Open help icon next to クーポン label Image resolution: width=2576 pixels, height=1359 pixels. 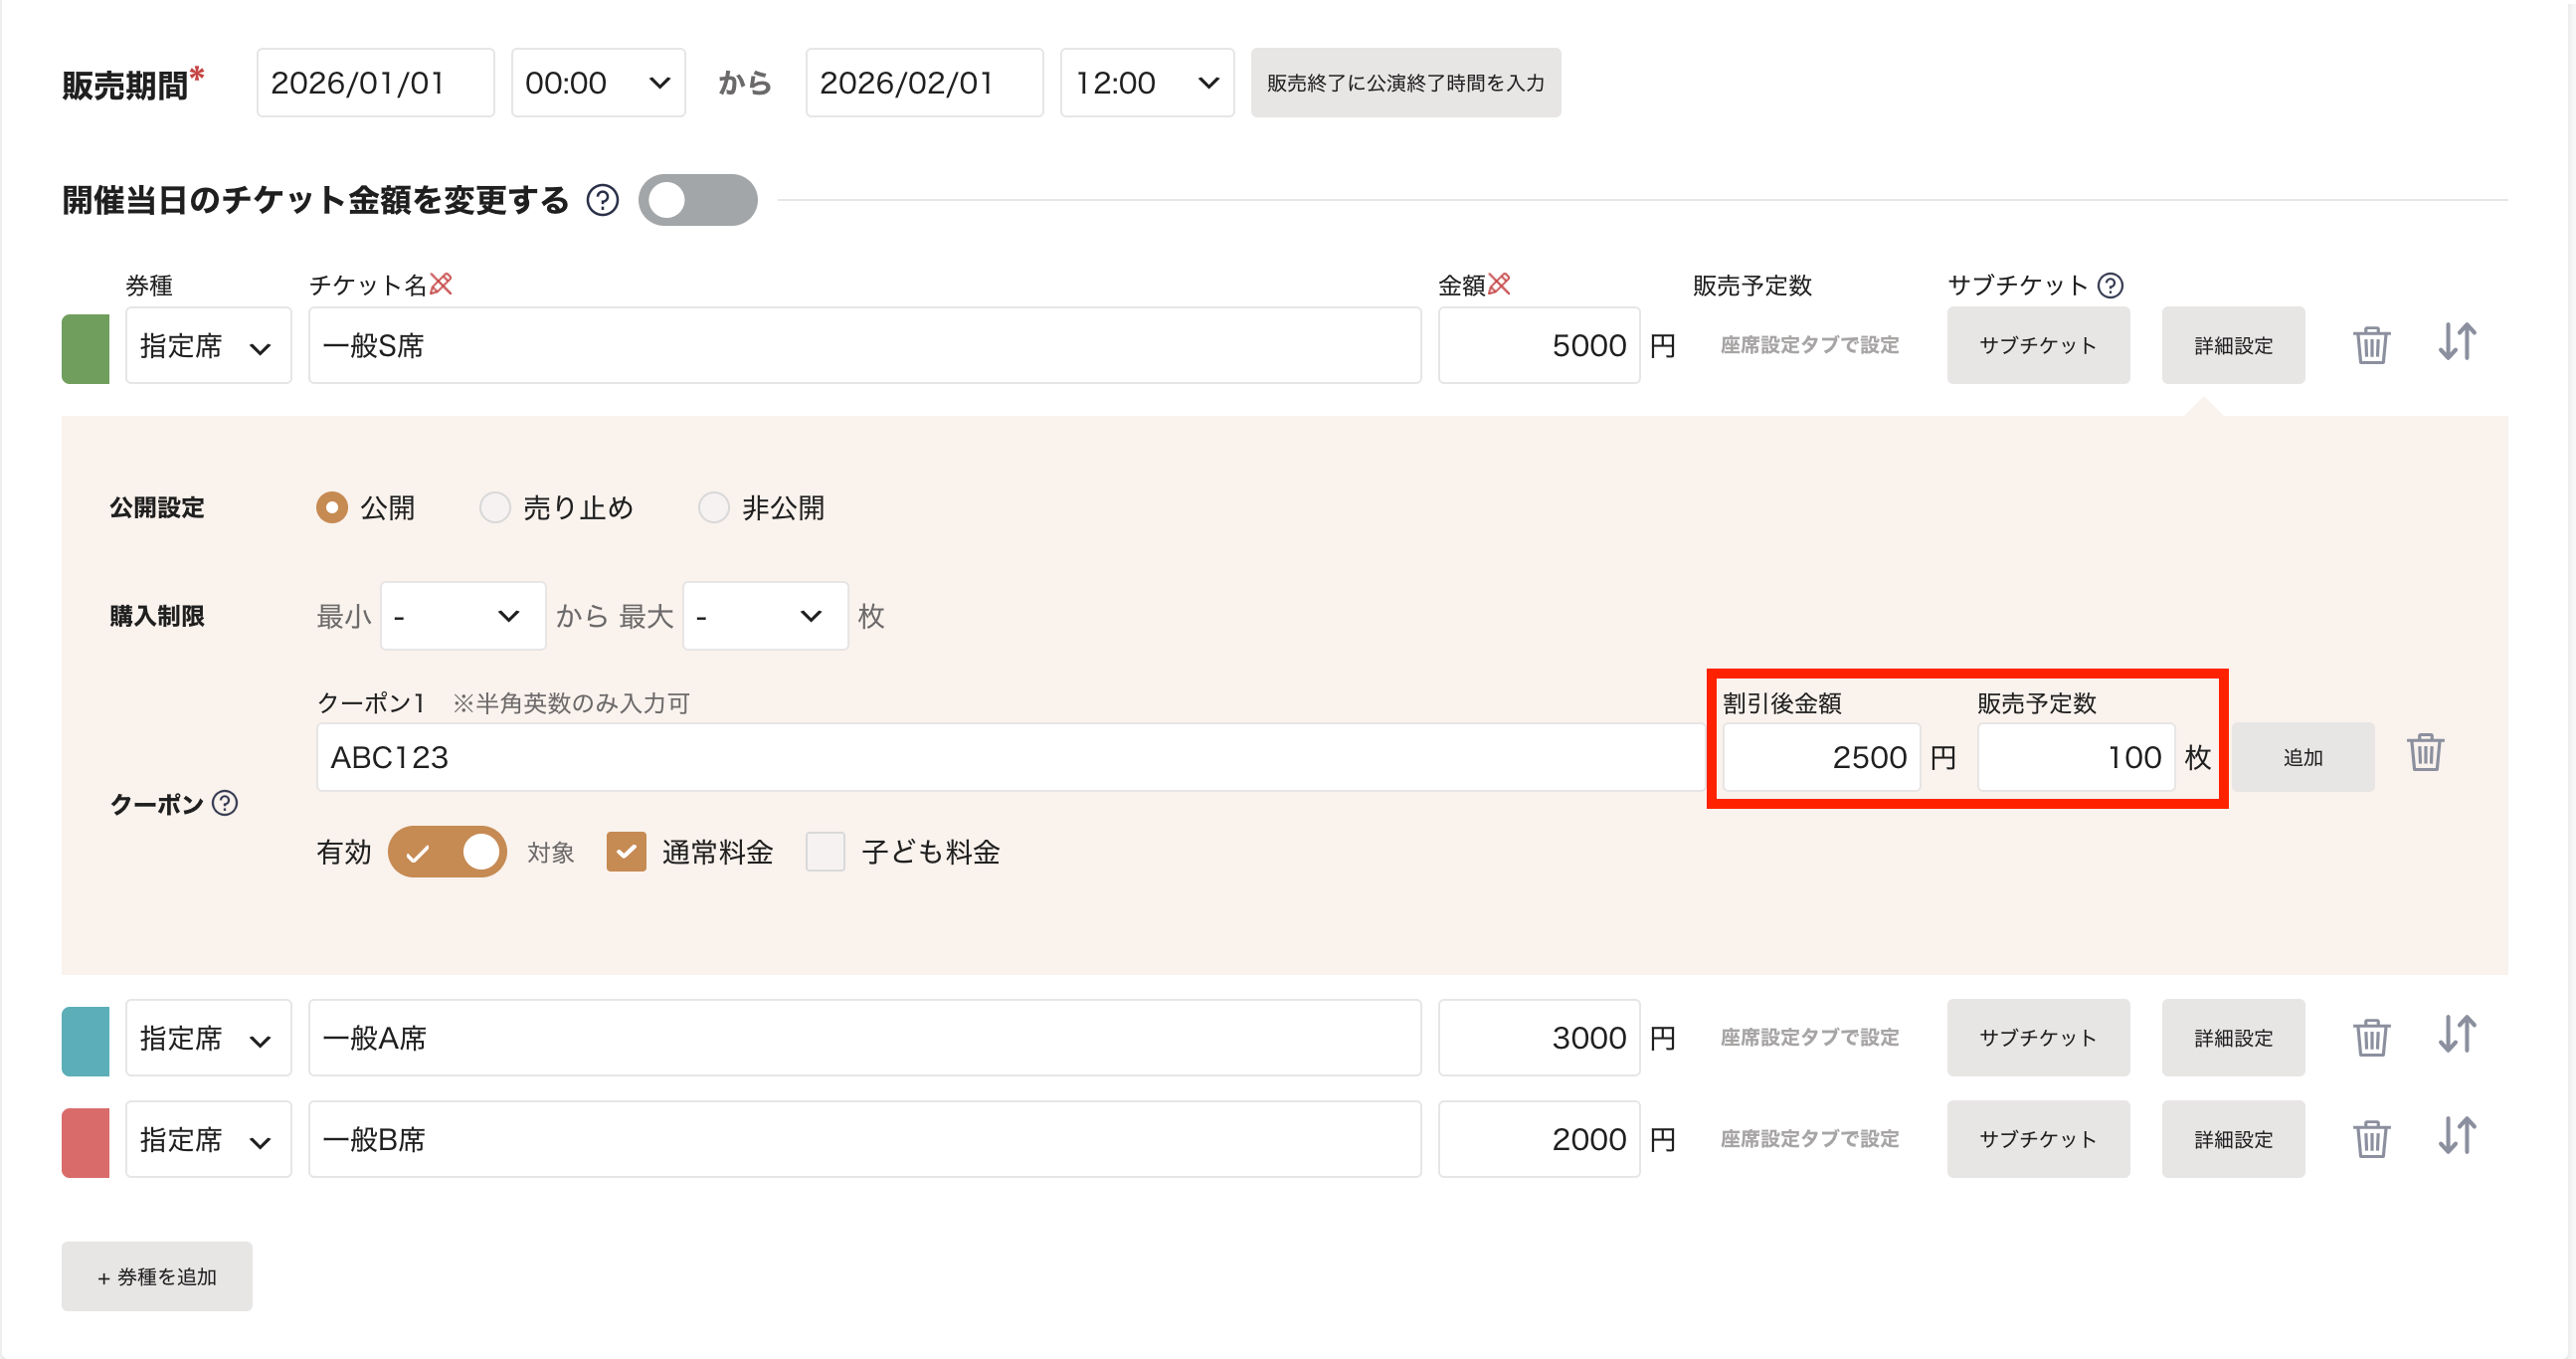click(x=225, y=803)
